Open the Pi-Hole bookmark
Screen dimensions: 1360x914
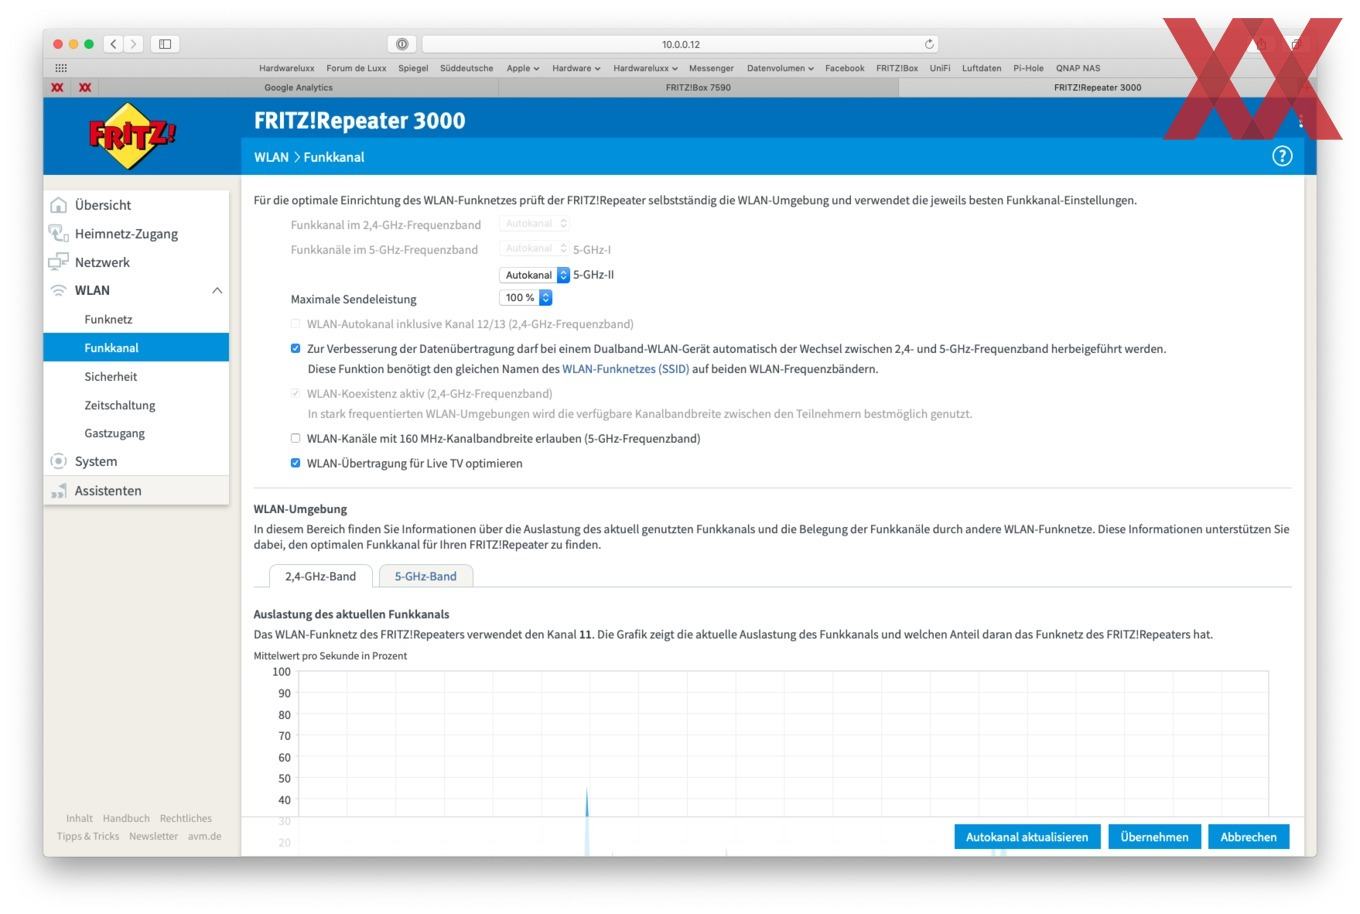pos(1028,68)
